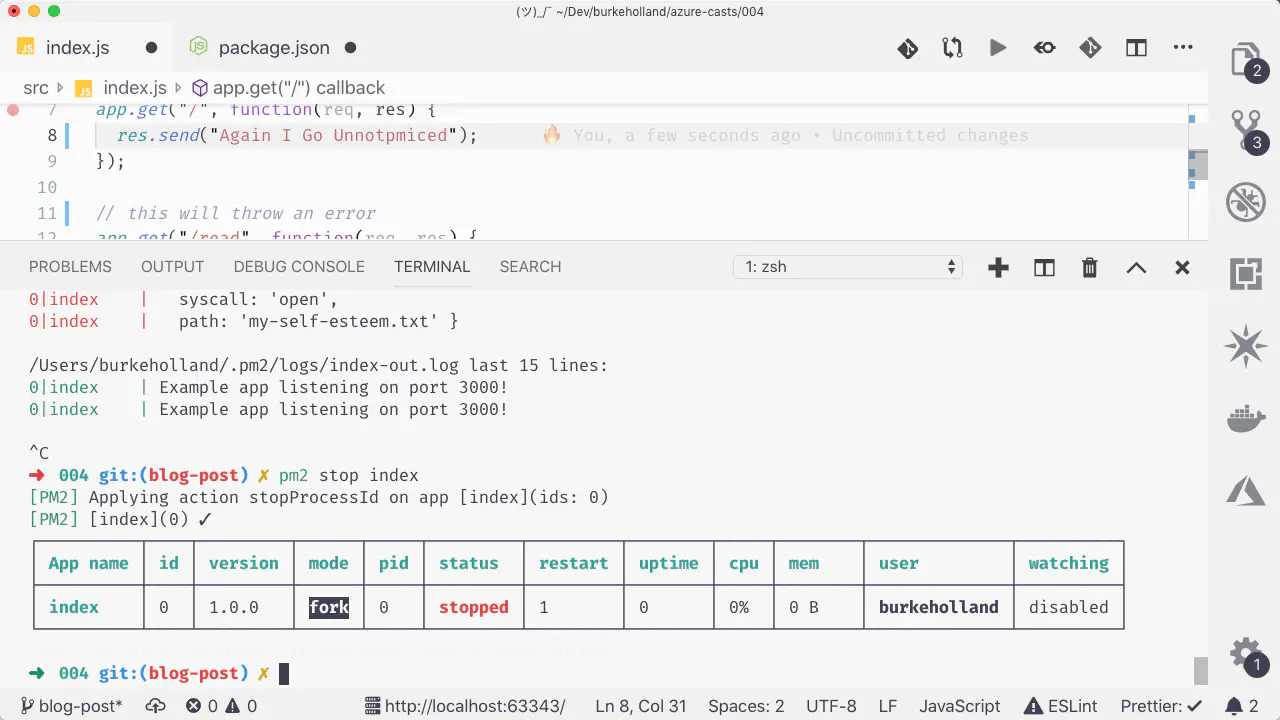Switch branch via blog-post* status item
This screenshot has width=1280, height=720.
[x=71, y=706]
